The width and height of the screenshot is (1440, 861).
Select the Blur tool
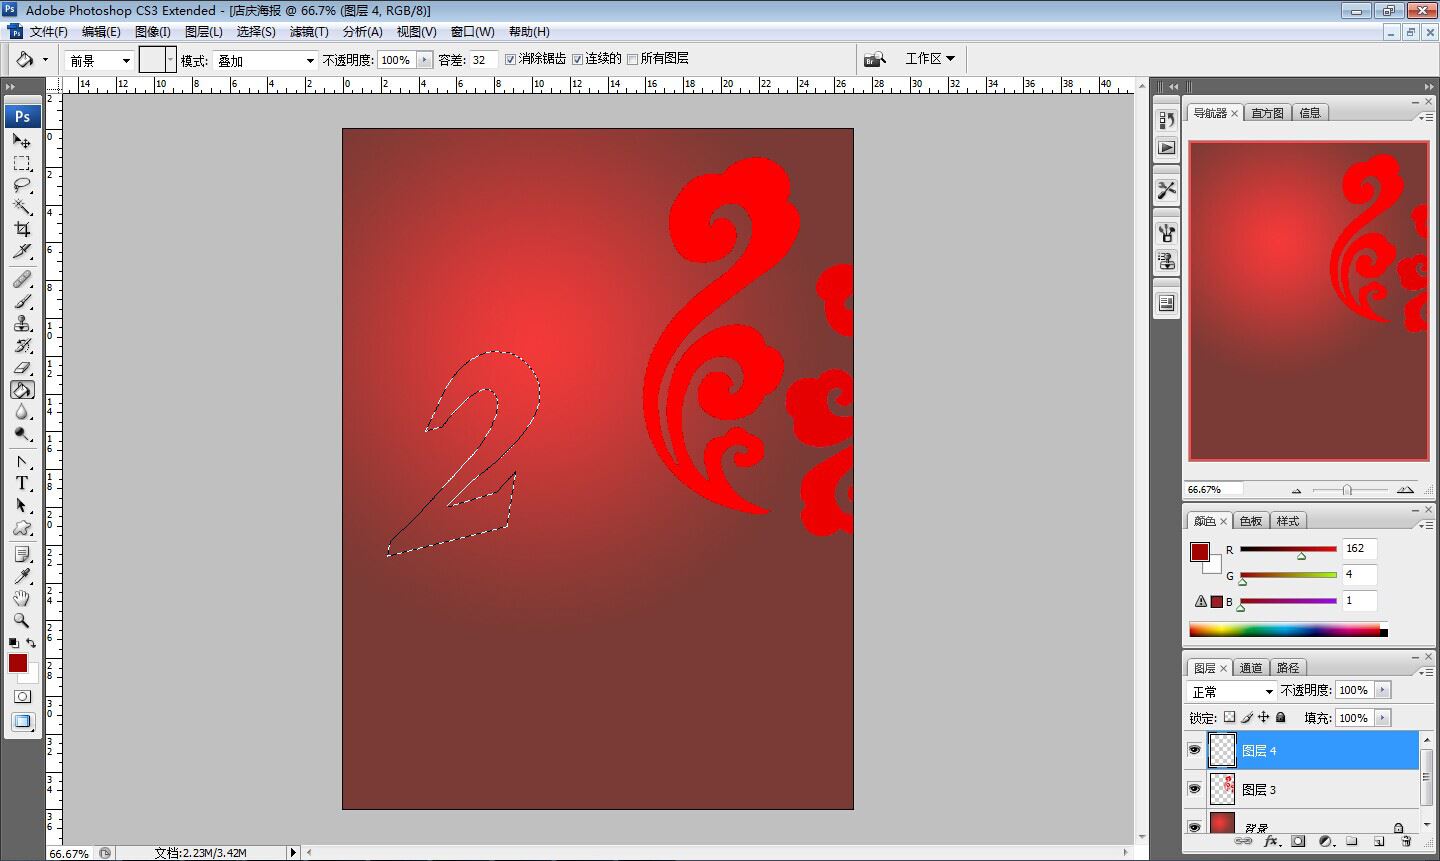(x=22, y=412)
